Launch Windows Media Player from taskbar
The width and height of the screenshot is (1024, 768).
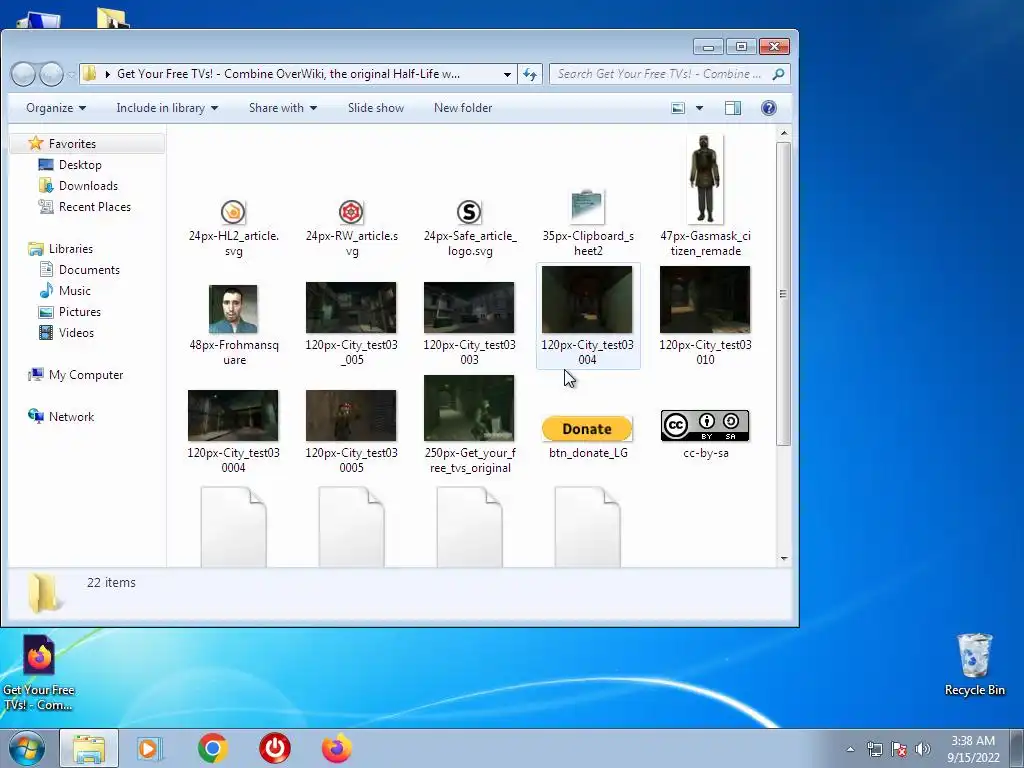(149, 748)
